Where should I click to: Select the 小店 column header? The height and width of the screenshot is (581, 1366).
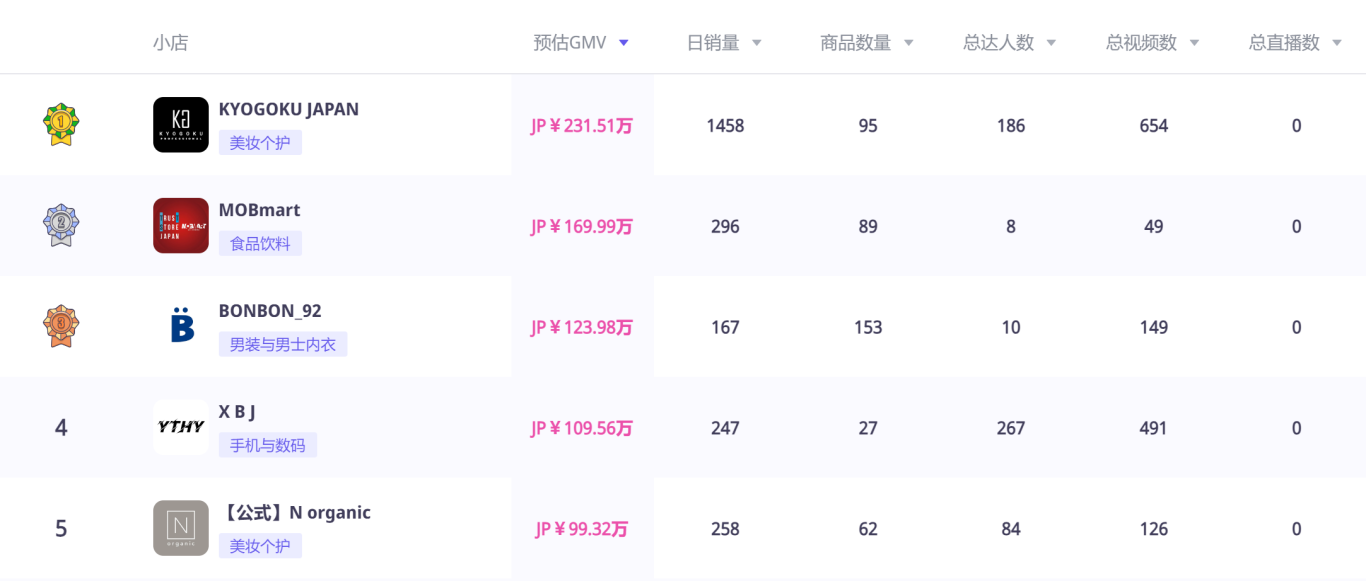[170, 43]
